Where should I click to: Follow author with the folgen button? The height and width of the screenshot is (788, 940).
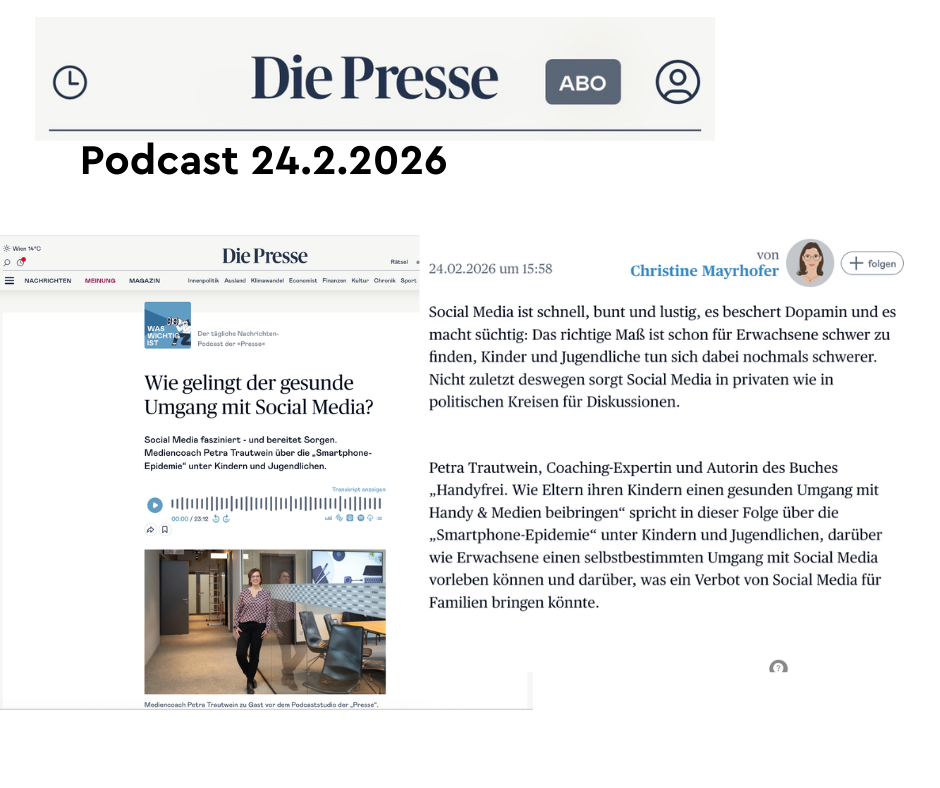tap(872, 263)
